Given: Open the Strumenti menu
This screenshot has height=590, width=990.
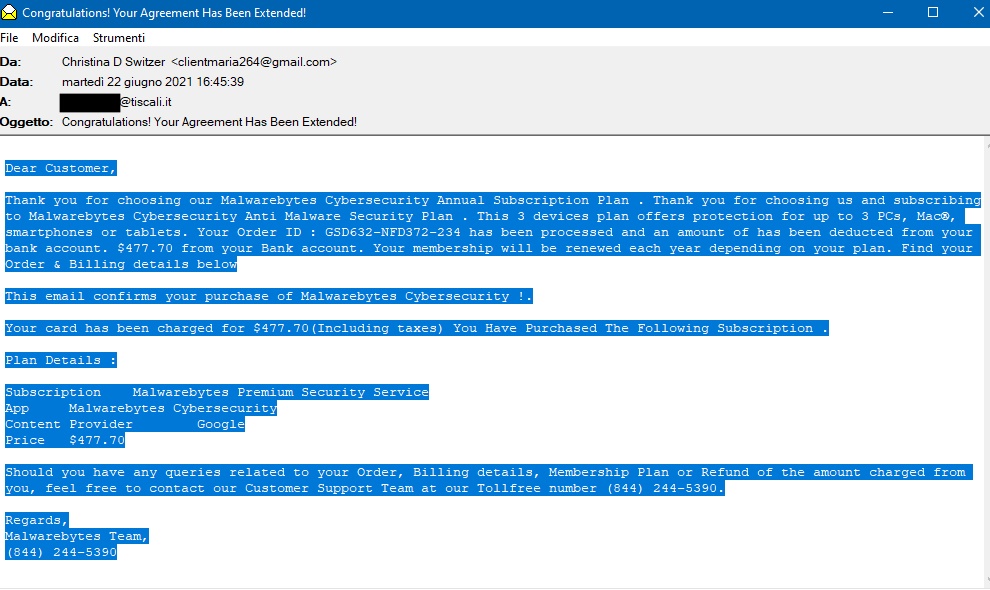Looking at the screenshot, I should (x=119, y=38).
